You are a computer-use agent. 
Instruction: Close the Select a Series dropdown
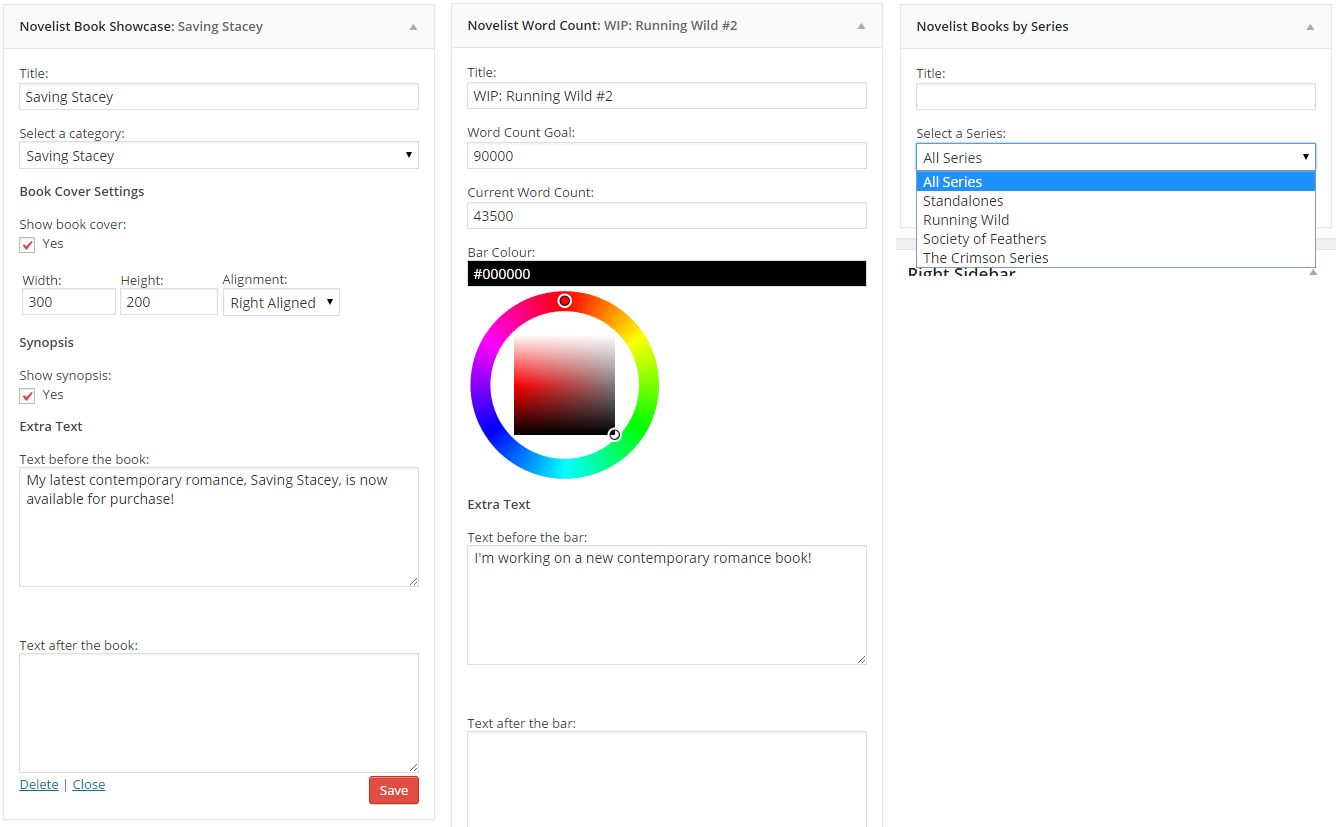[x=1115, y=157]
